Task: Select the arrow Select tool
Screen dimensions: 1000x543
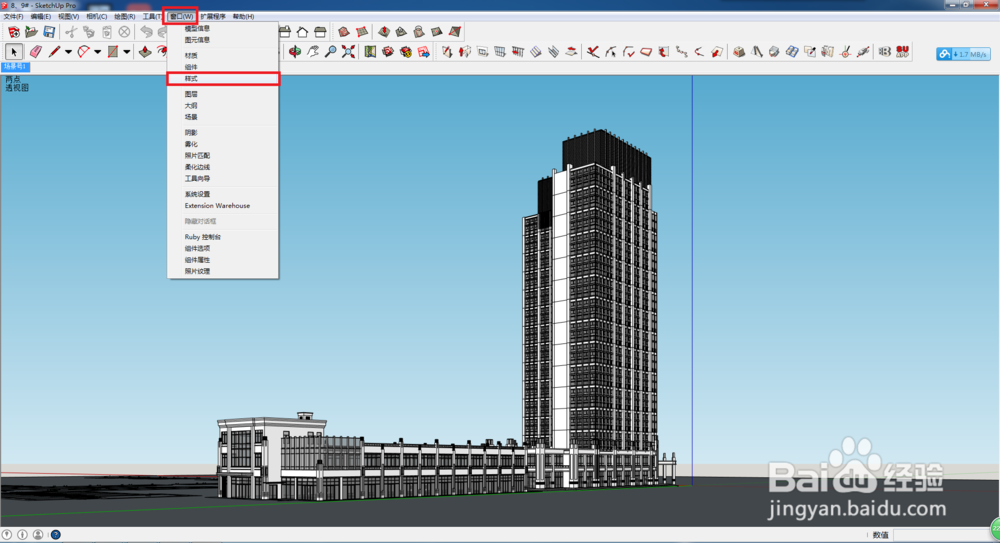Action: [x=13, y=52]
